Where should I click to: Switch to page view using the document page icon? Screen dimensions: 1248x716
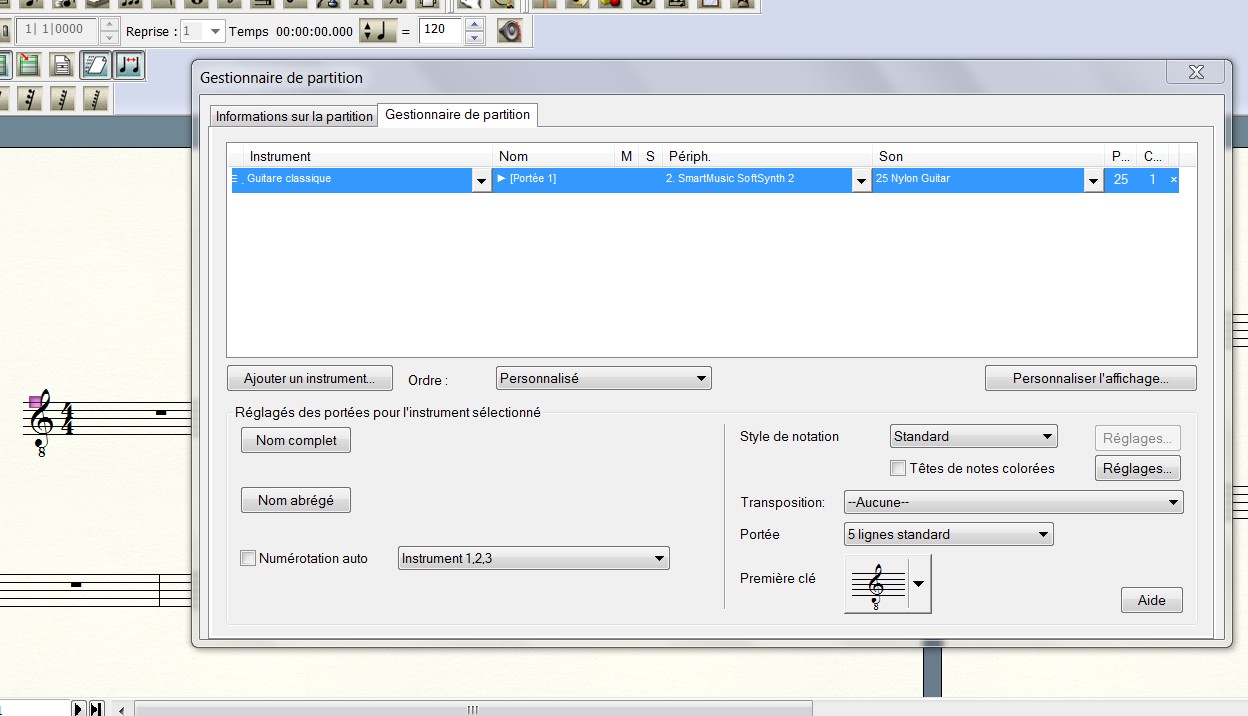(60, 64)
